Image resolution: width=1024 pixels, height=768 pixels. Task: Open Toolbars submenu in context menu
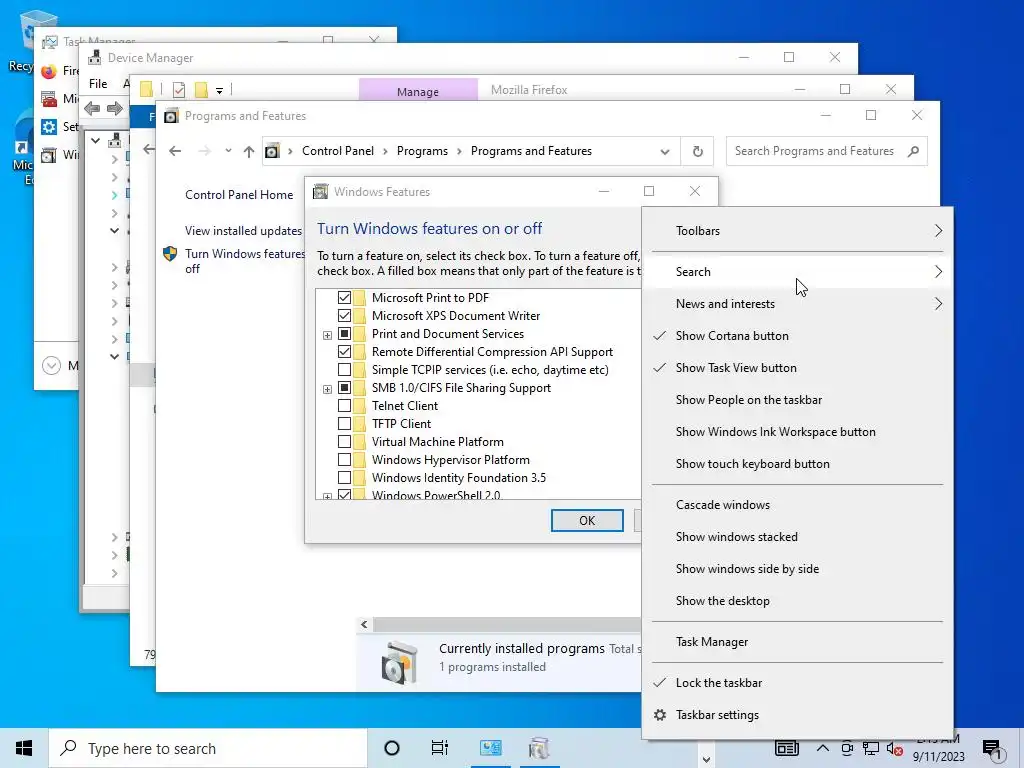click(797, 231)
